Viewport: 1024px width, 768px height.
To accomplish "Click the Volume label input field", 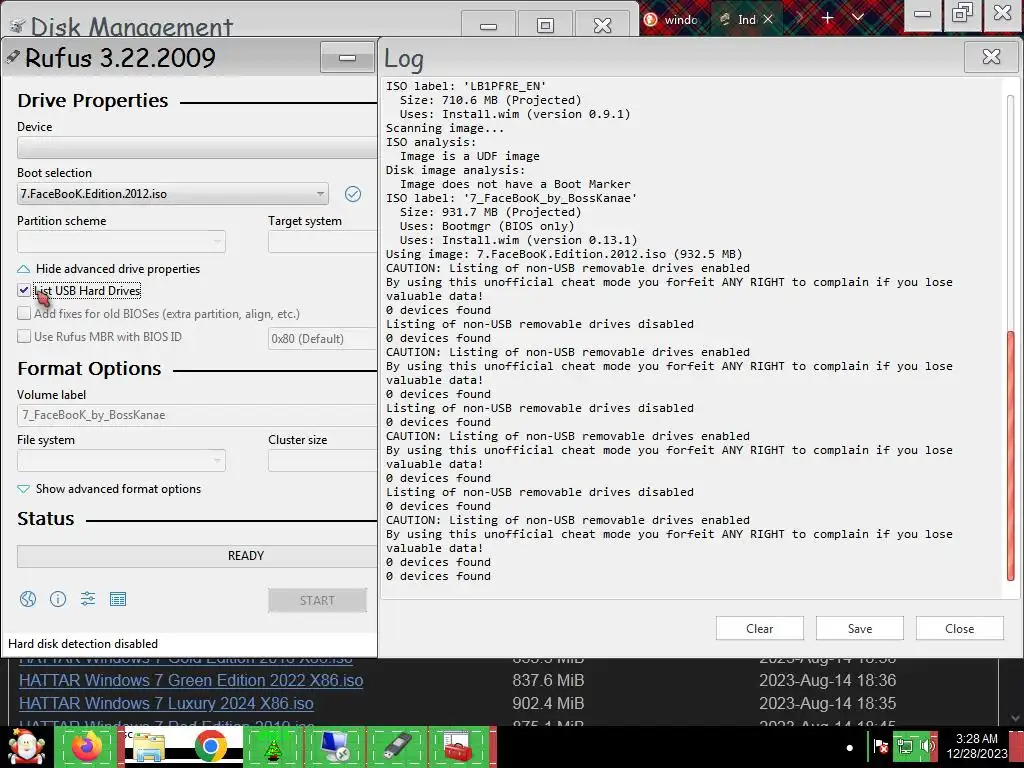I will [197, 415].
